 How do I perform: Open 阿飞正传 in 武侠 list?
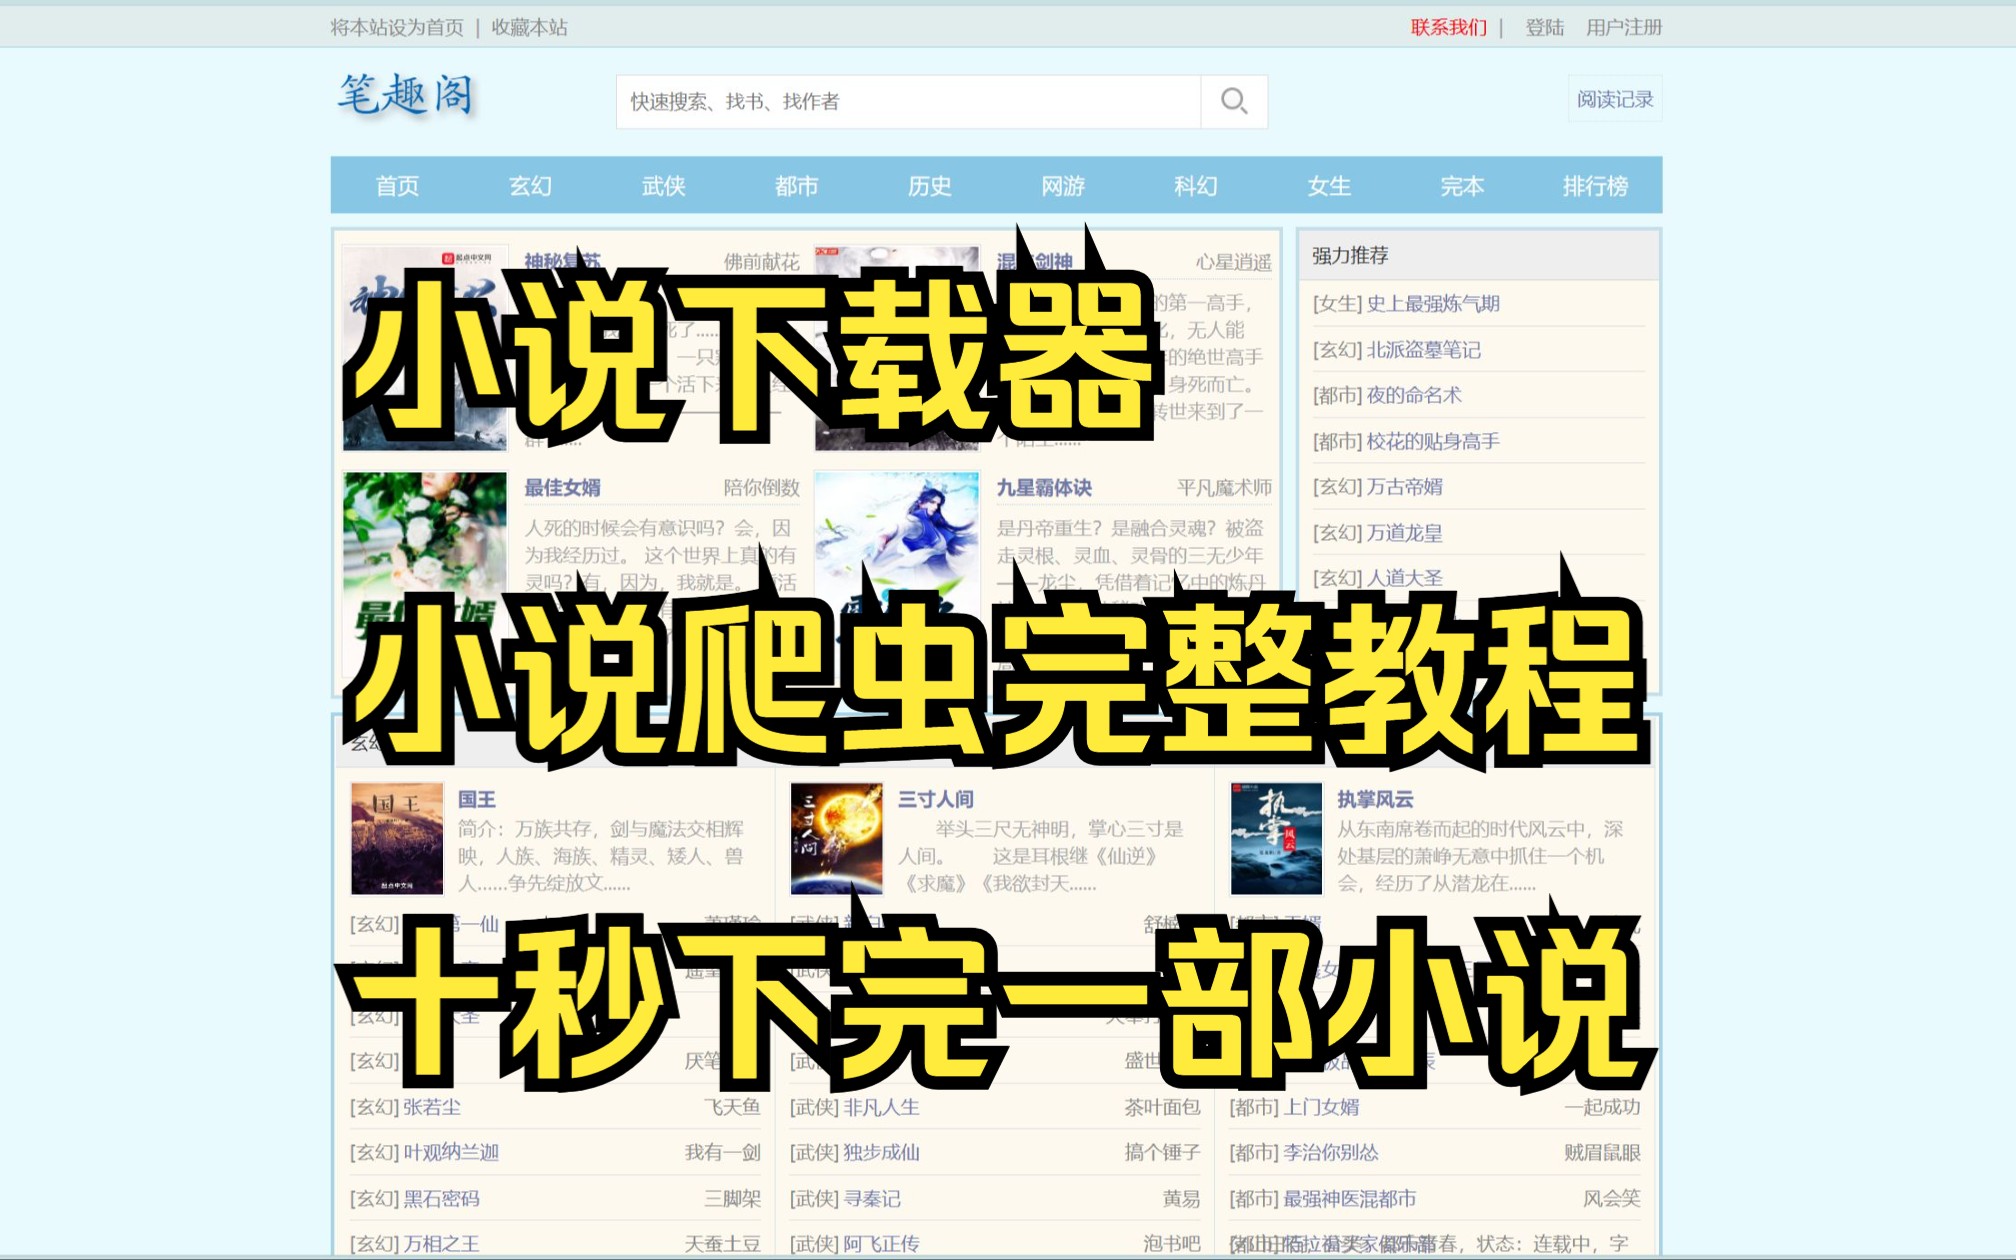pyautogui.click(x=881, y=1244)
